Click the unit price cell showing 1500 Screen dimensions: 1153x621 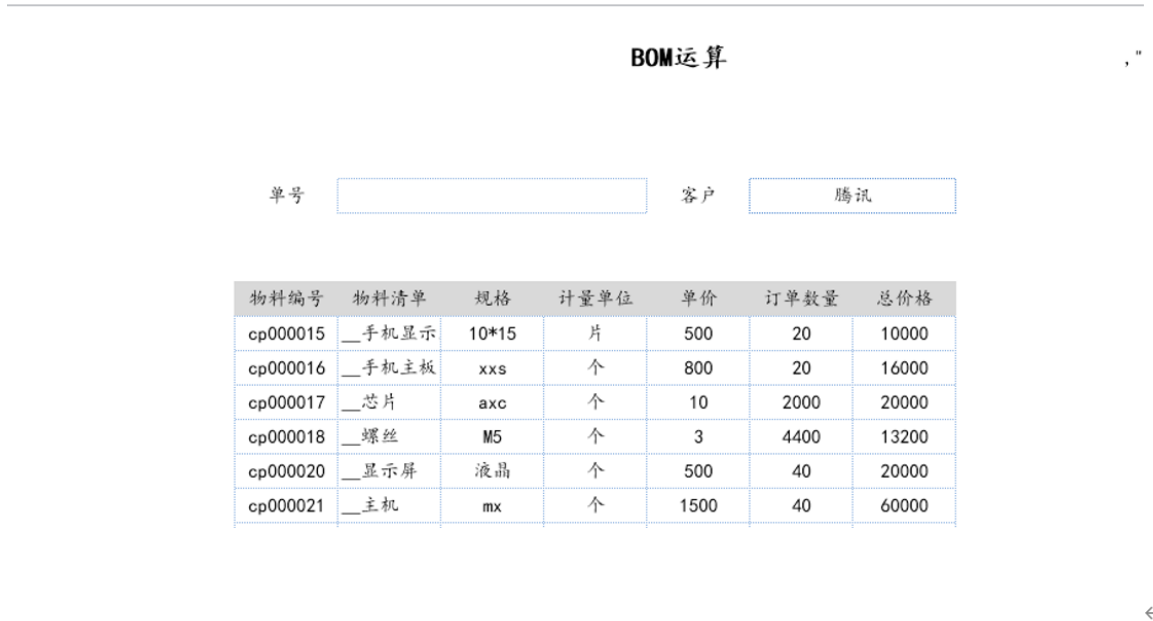pyautogui.click(x=698, y=506)
